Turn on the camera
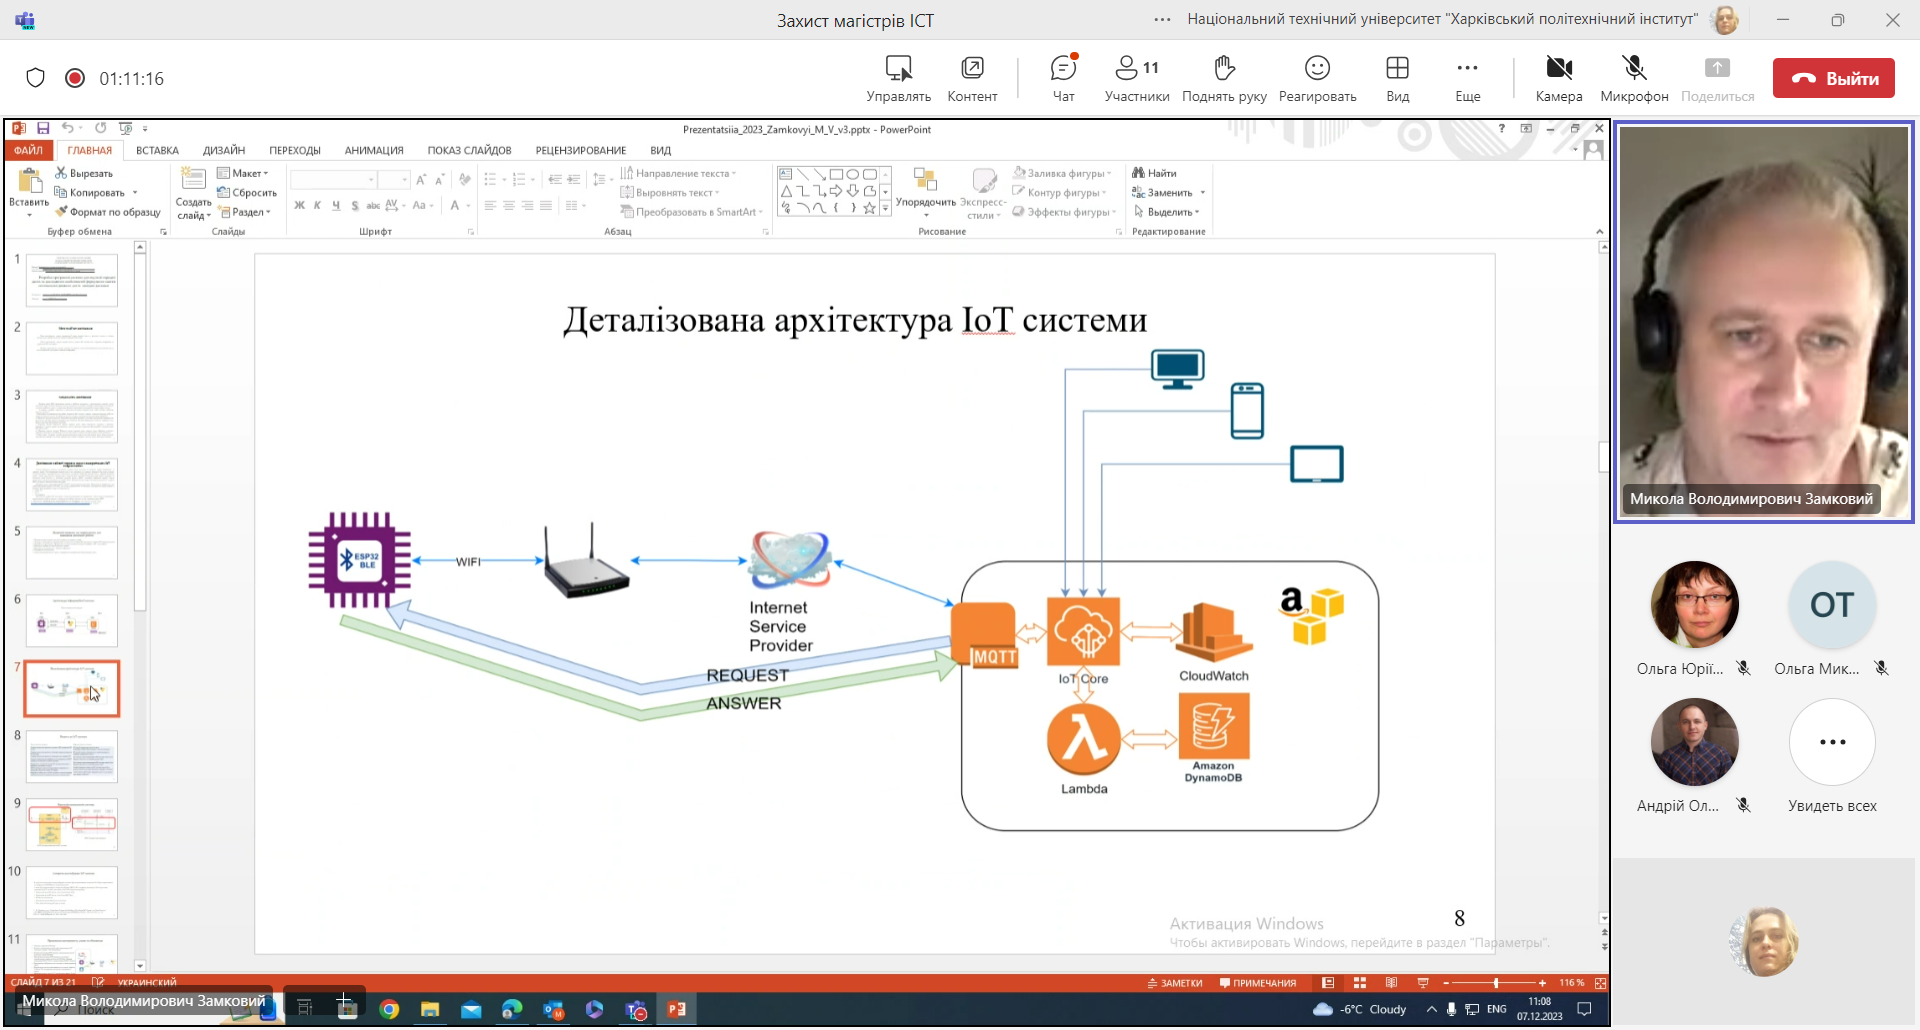Image resolution: width=1920 pixels, height=1030 pixels. tap(1558, 78)
